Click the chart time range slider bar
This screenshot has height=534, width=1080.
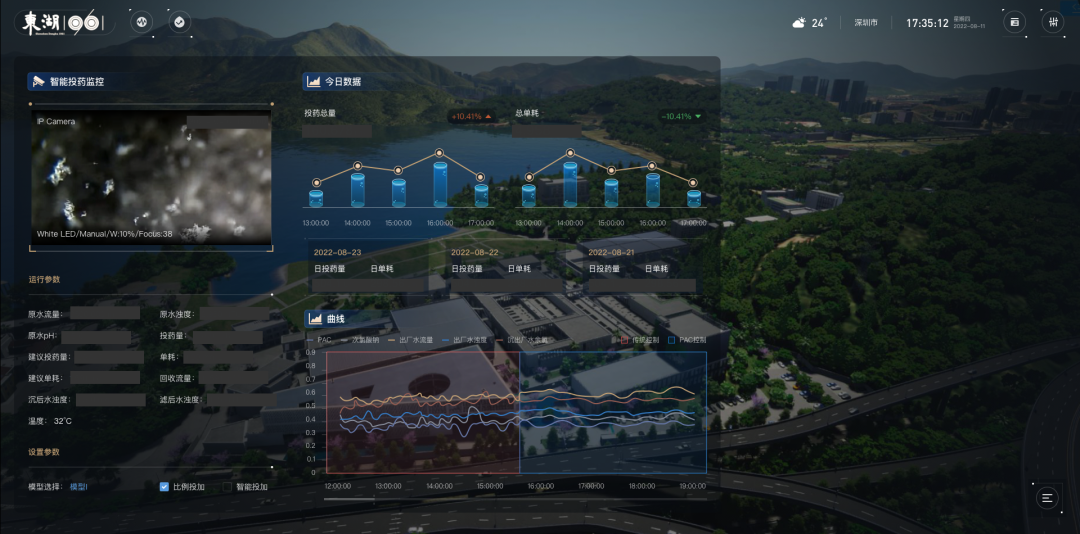click(x=349, y=498)
